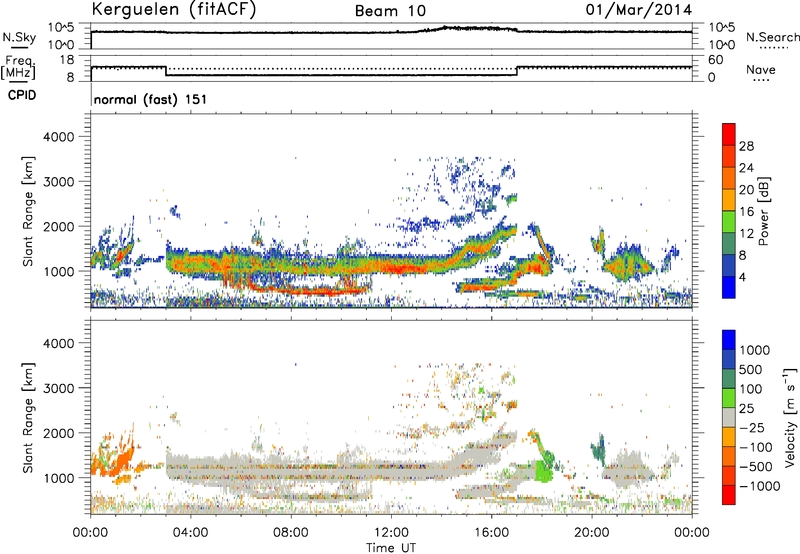Image resolution: width=800 pixels, height=554 pixels.
Task: Click the '-1000' velocity colorbar tick value
Action: tap(760, 486)
